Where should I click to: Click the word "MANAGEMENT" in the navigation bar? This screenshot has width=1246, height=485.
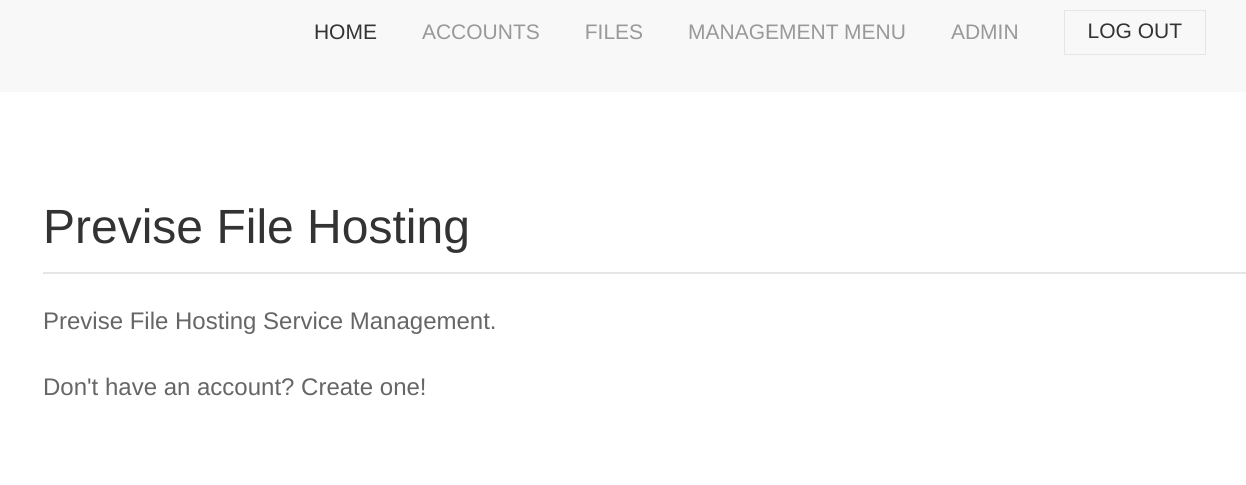(x=759, y=32)
